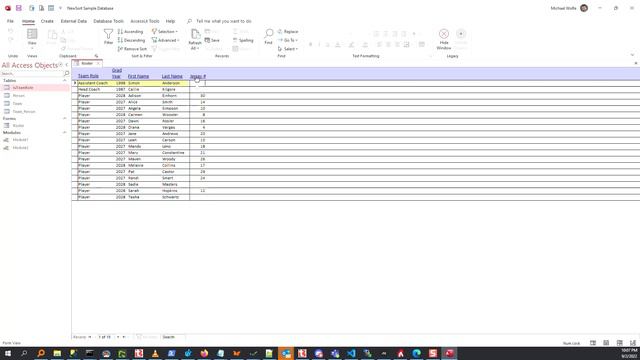The image size is (640, 360).
Task: Close the Roster tab
Action: click(98, 63)
